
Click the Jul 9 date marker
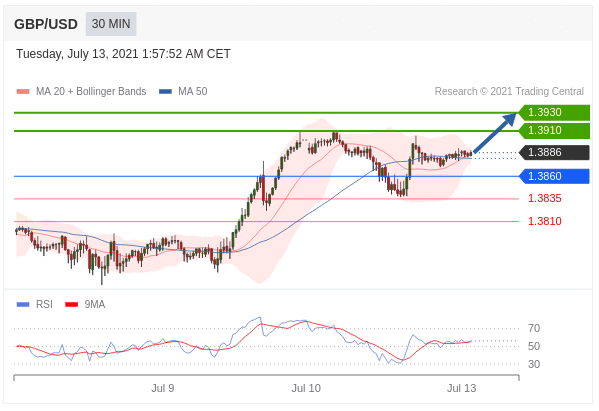pos(163,388)
